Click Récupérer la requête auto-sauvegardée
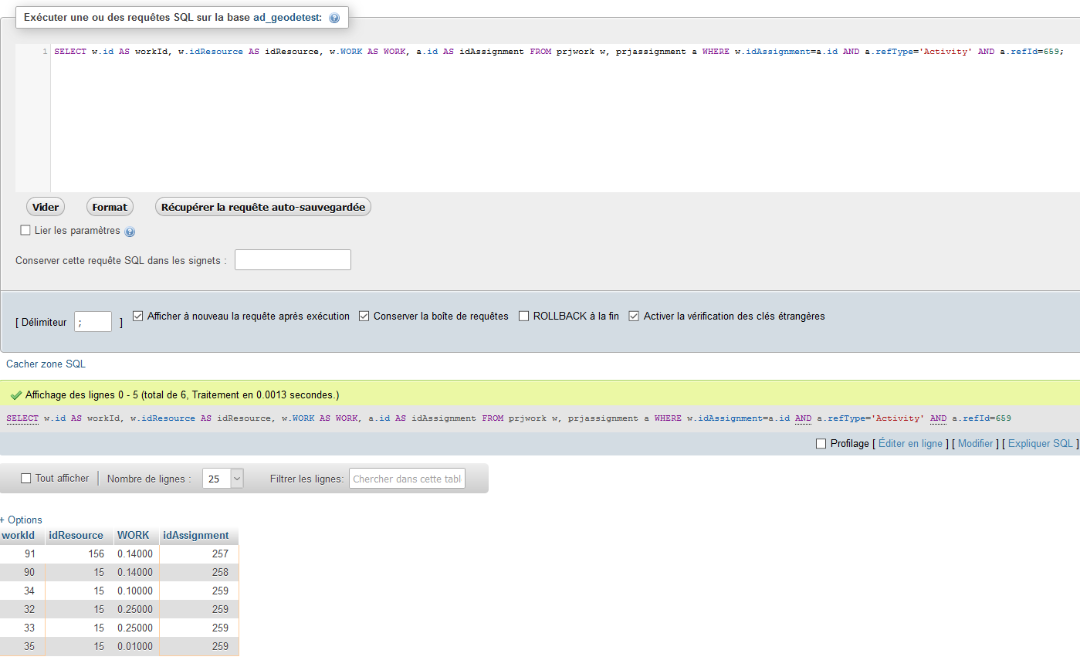 point(263,207)
